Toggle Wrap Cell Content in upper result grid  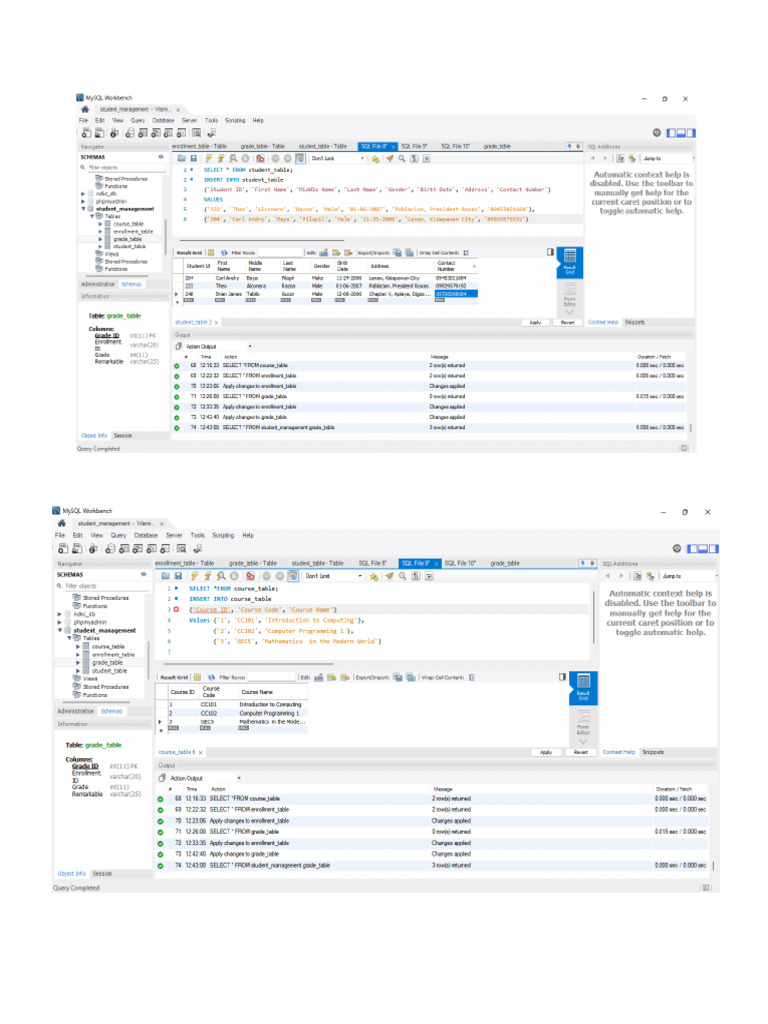tap(466, 253)
